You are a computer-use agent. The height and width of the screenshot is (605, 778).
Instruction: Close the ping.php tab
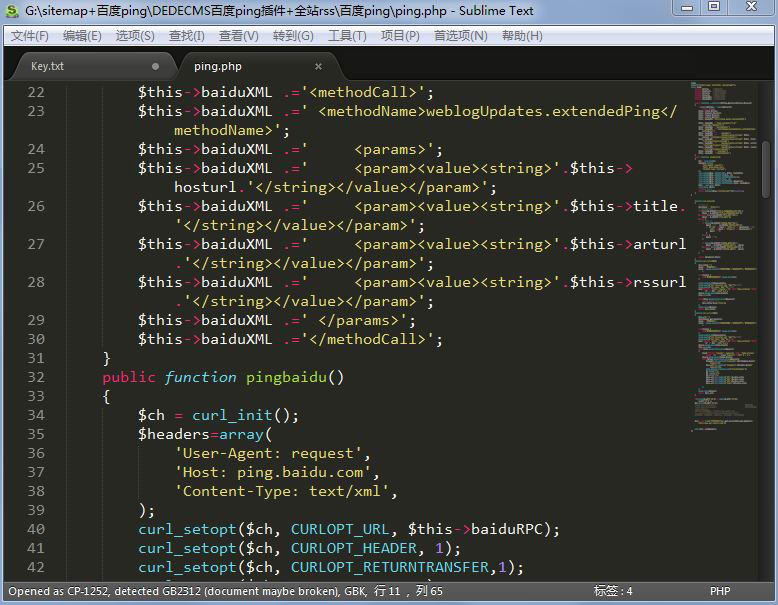[318, 66]
